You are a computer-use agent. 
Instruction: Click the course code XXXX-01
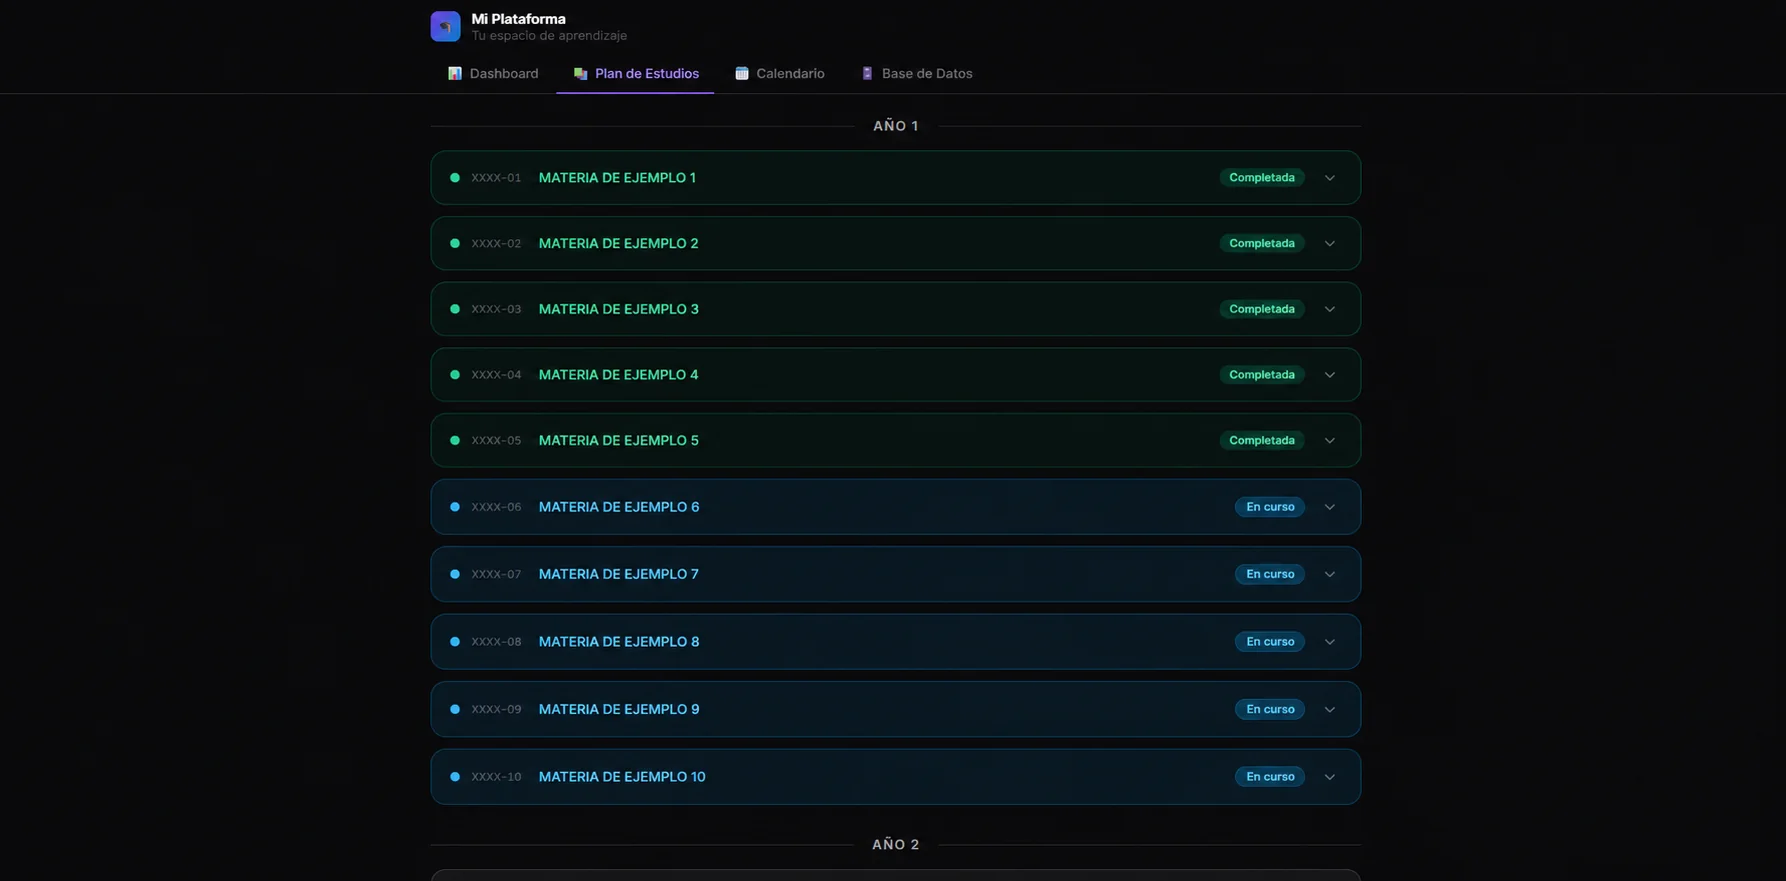[496, 178]
